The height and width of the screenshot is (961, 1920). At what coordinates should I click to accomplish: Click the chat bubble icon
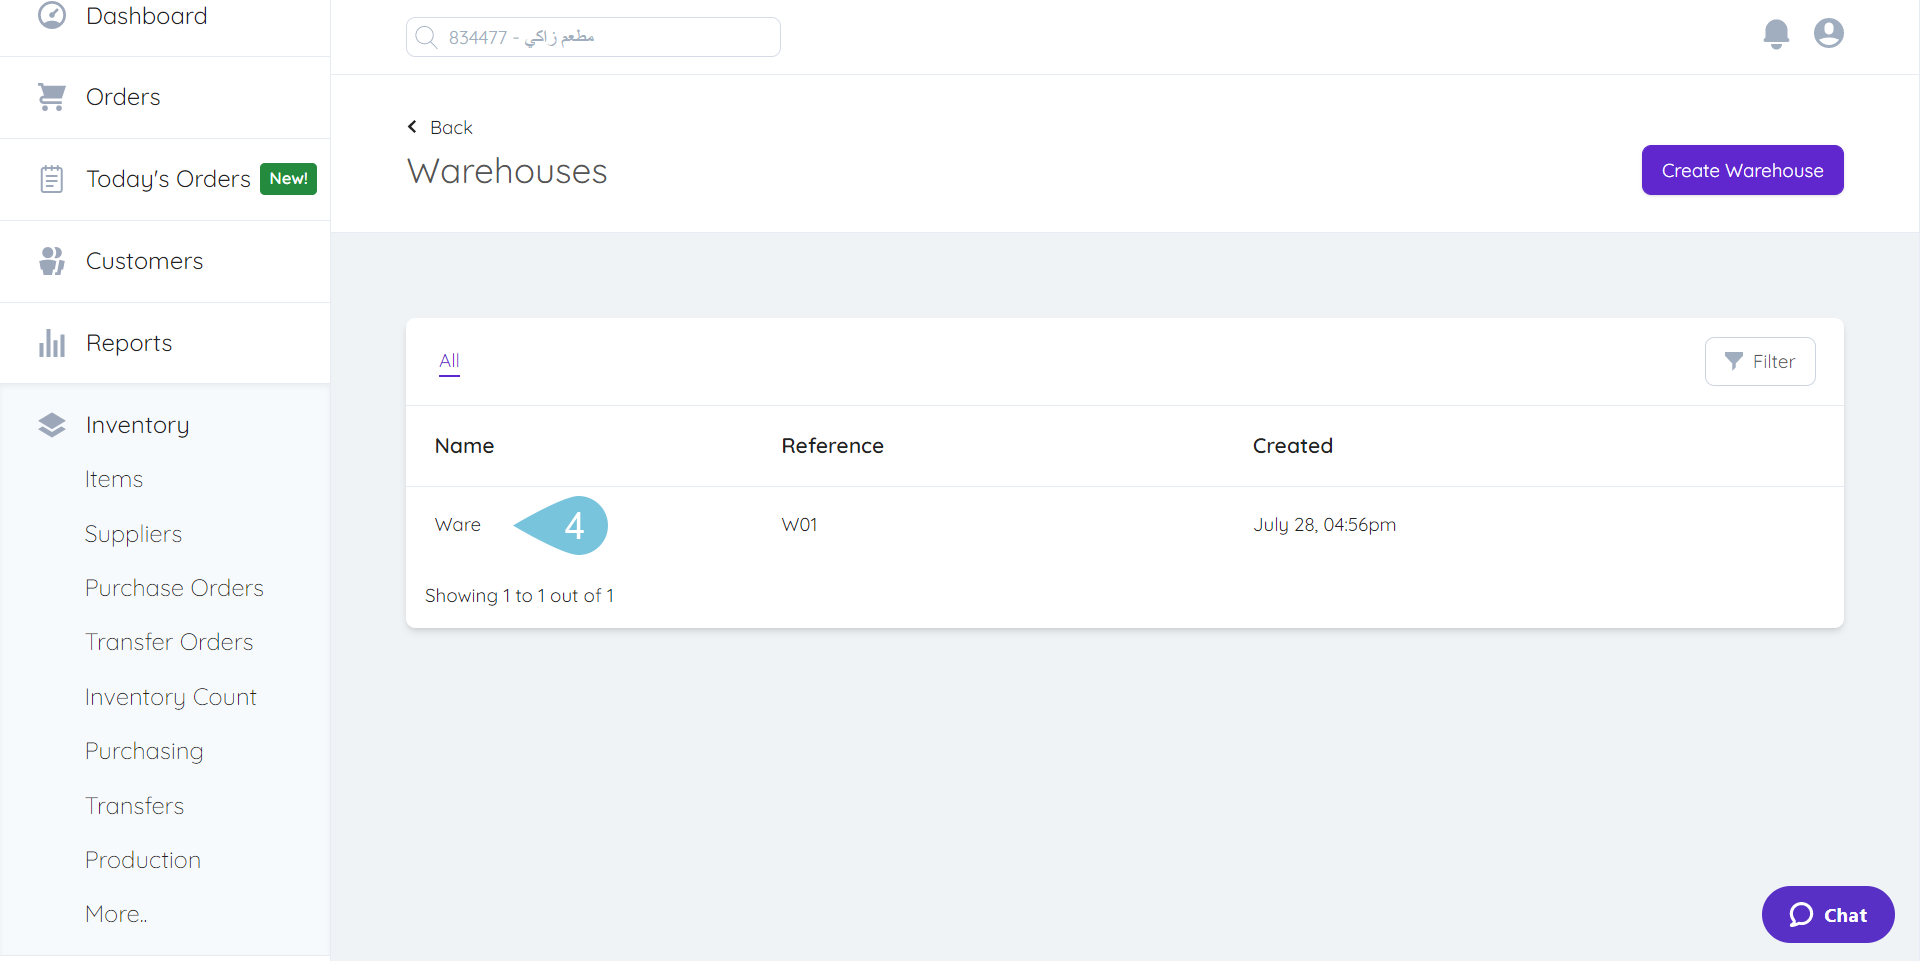[x=1801, y=915]
